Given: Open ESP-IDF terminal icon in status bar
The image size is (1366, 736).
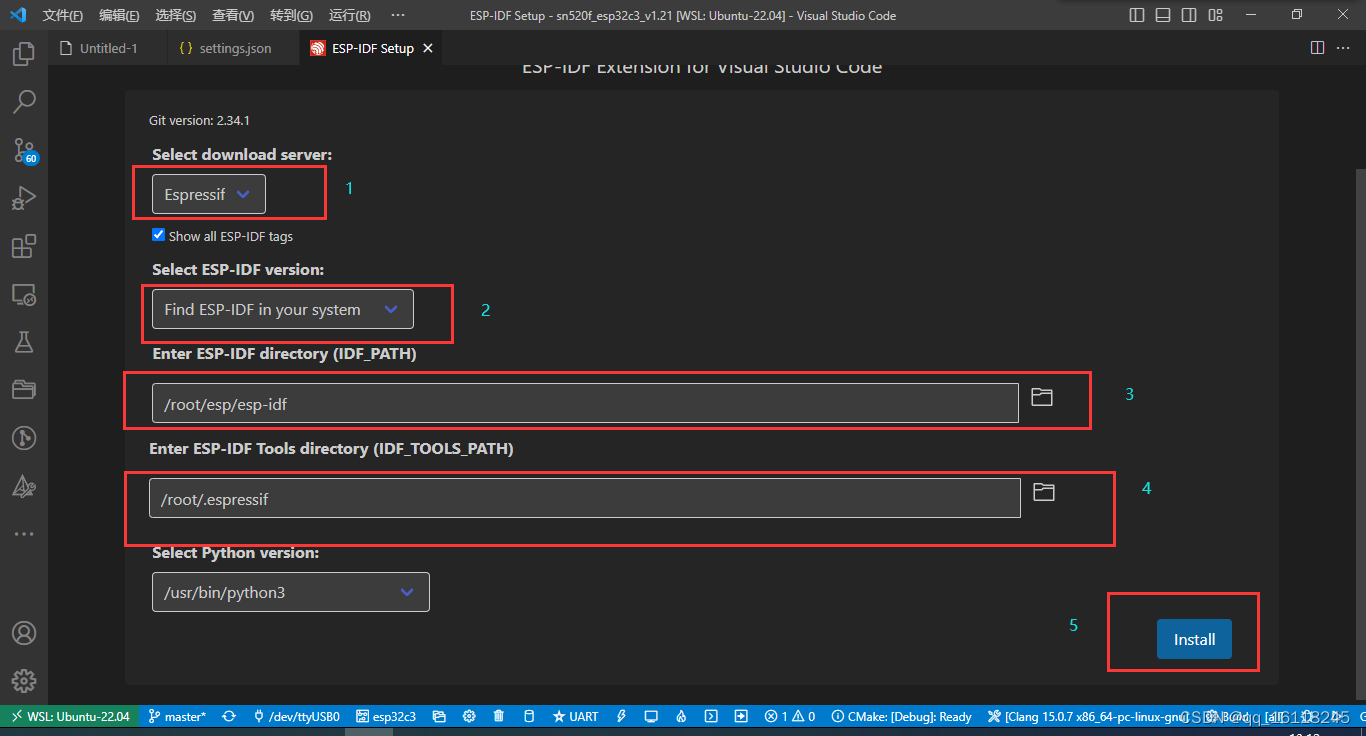Looking at the screenshot, I should (711, 716).
